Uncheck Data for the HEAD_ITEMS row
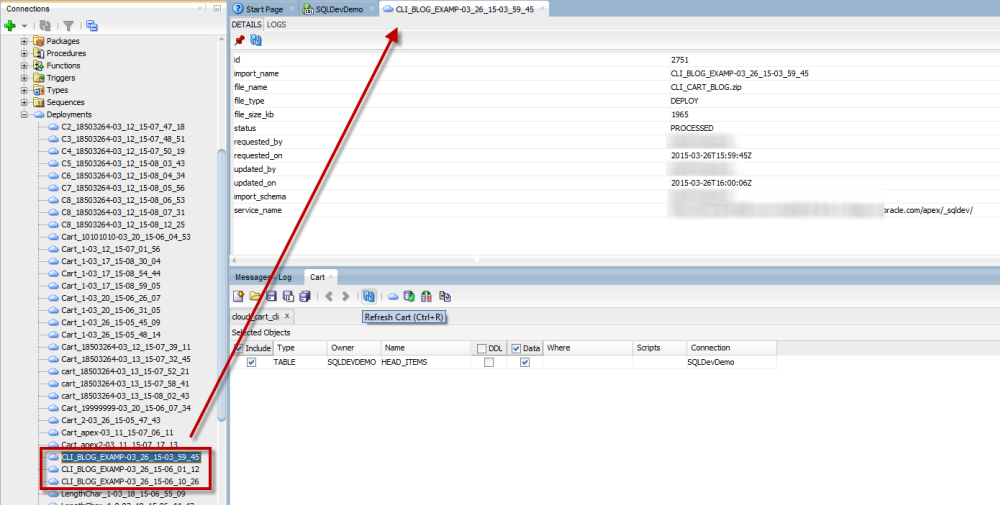 [x=524, y=362]
